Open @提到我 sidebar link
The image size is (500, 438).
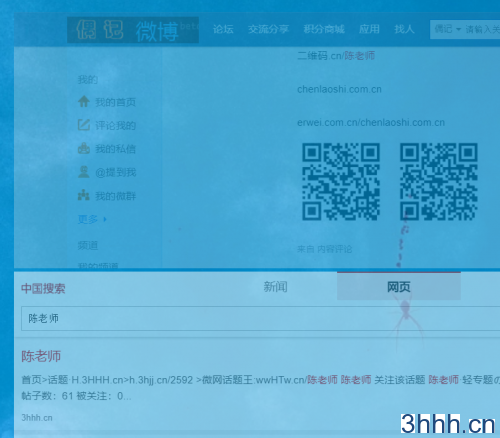pyautogui.click(x=115, y=172)
